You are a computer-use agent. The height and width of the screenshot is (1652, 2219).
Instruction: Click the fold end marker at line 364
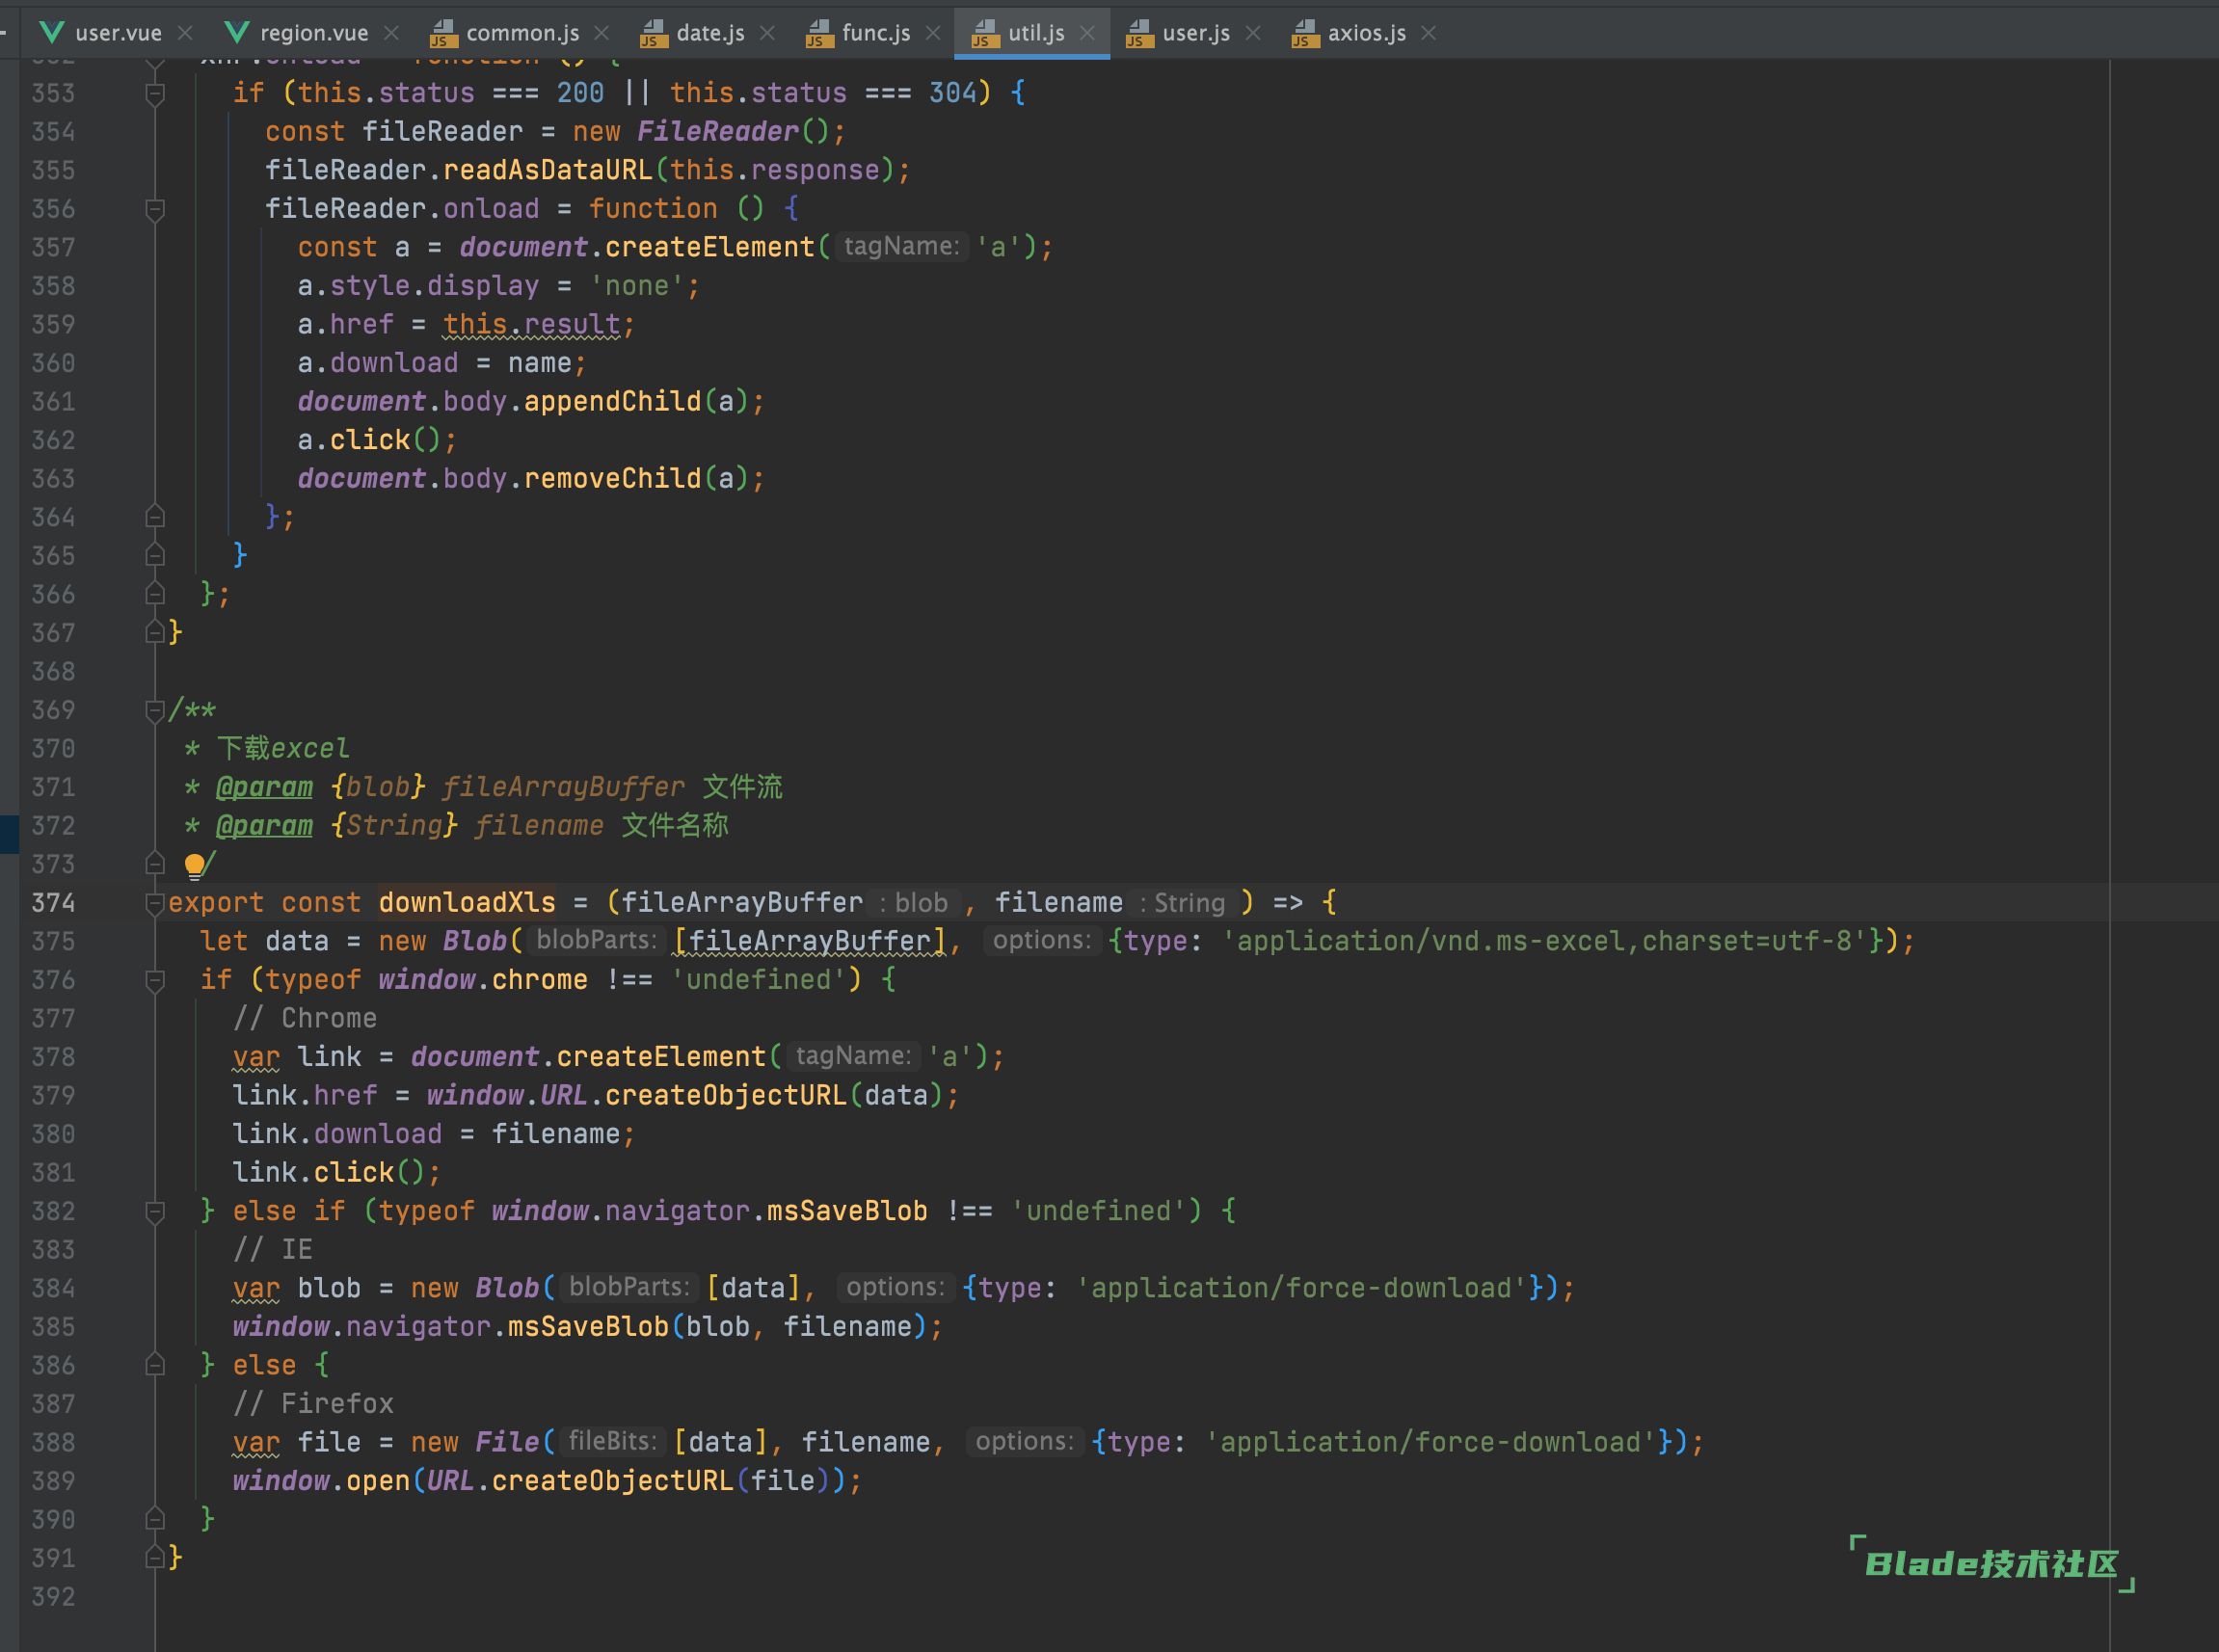tap(155, 517)
